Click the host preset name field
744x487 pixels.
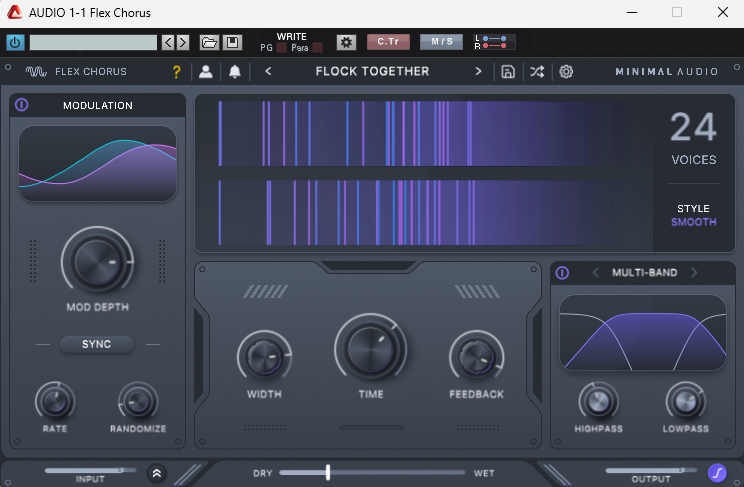93,43
